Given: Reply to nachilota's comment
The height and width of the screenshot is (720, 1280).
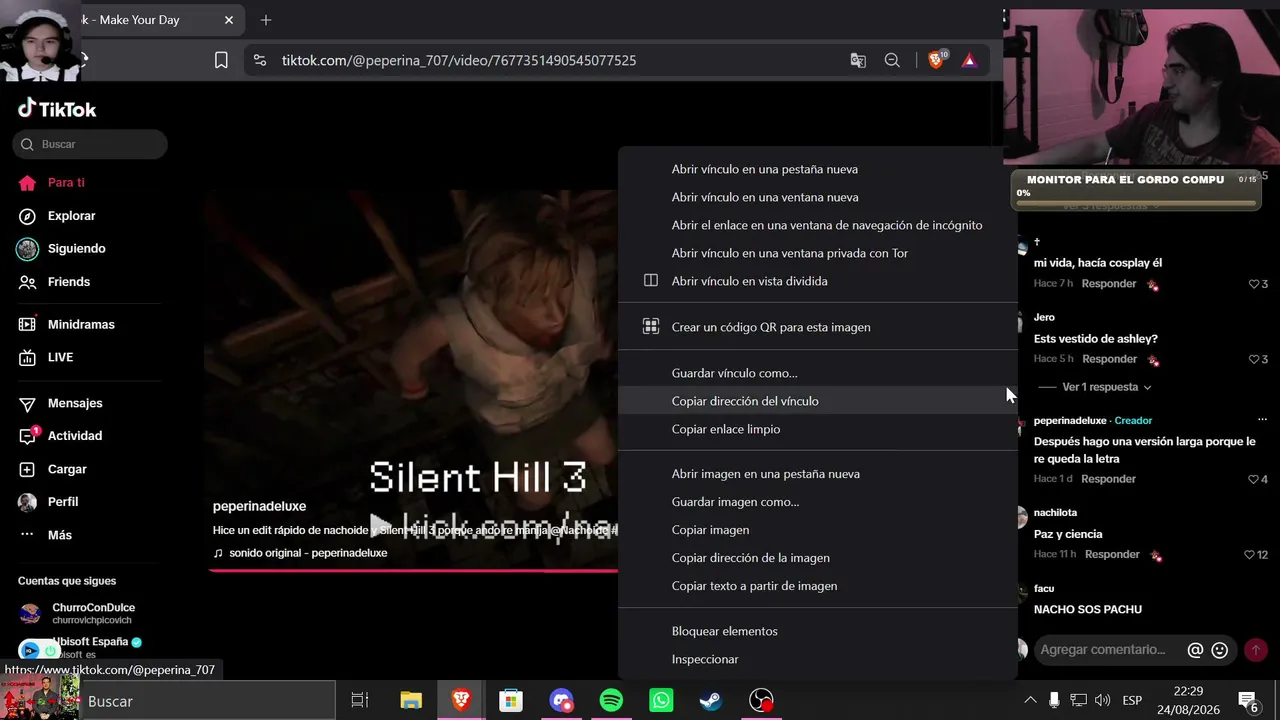Looking at the screenshot, I should (x=1112, y=555).
